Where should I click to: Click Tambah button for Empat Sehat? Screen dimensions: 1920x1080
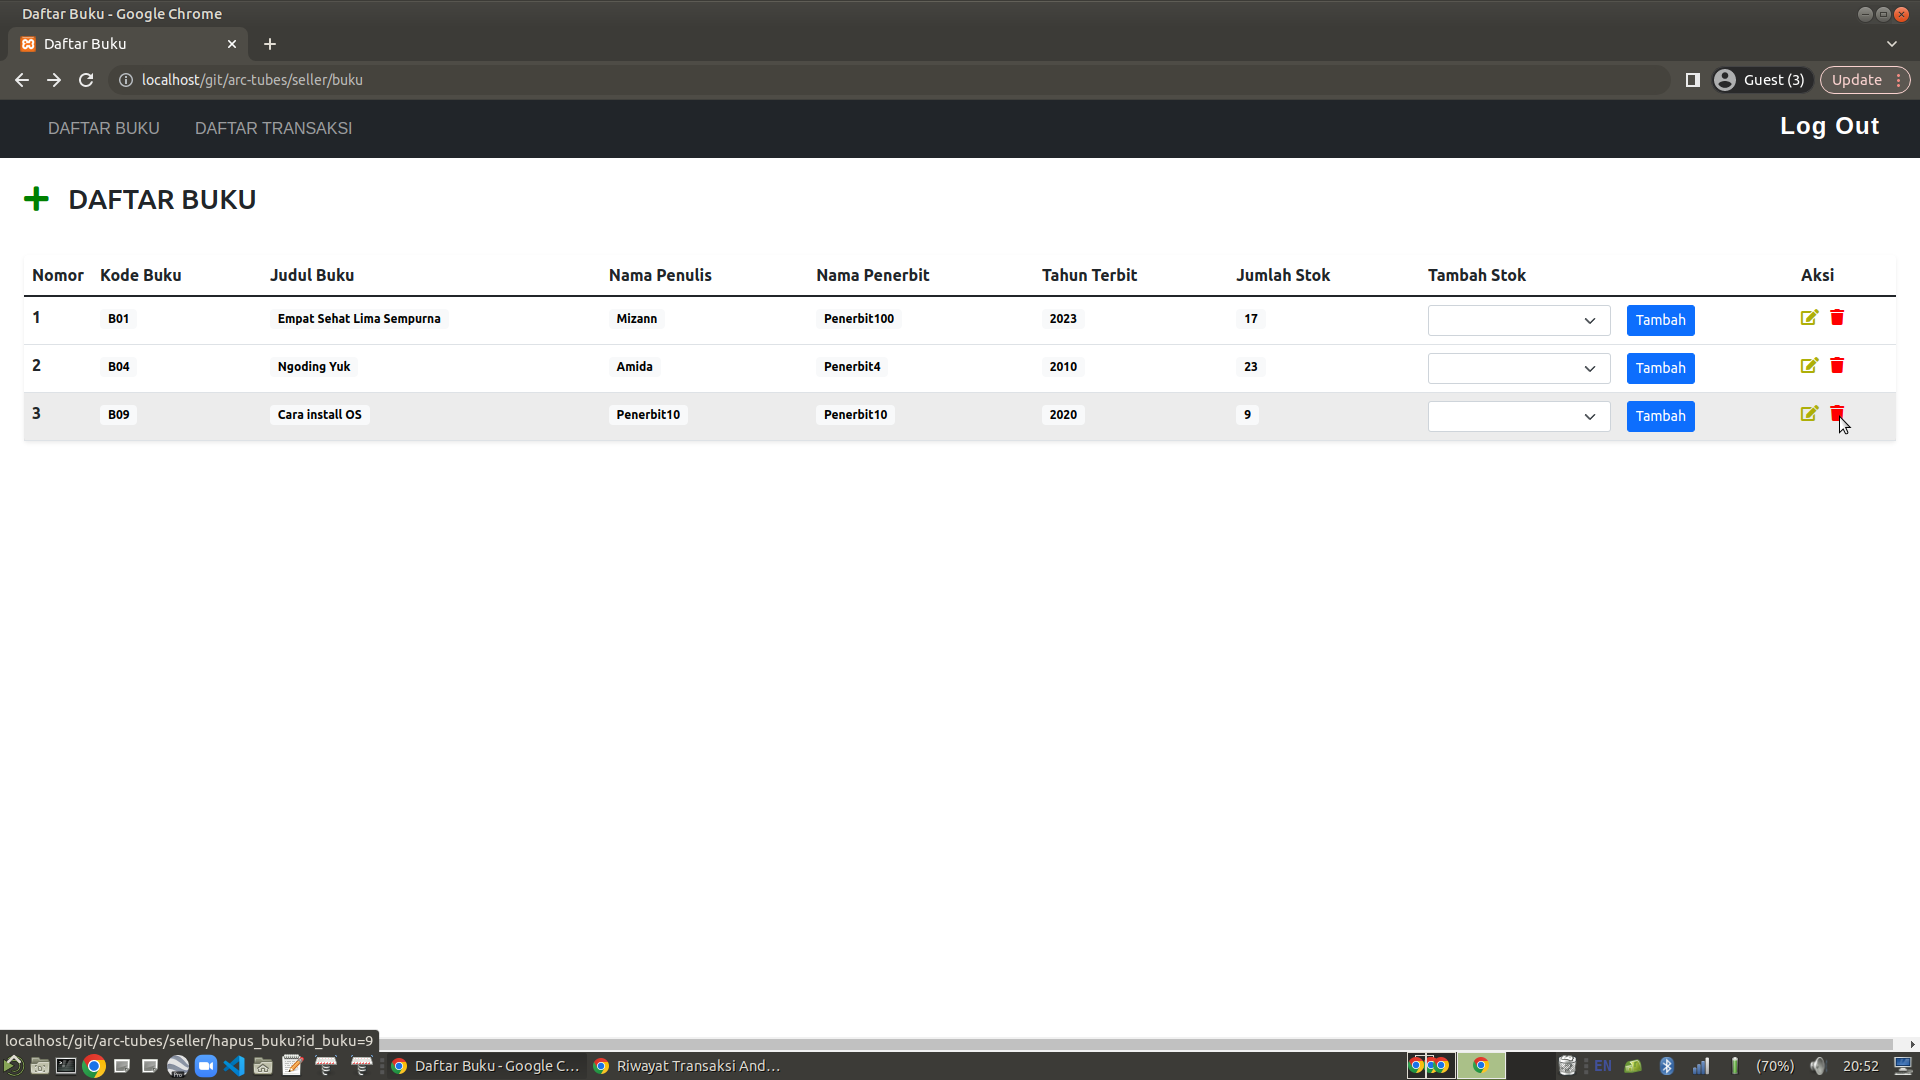1660,321
